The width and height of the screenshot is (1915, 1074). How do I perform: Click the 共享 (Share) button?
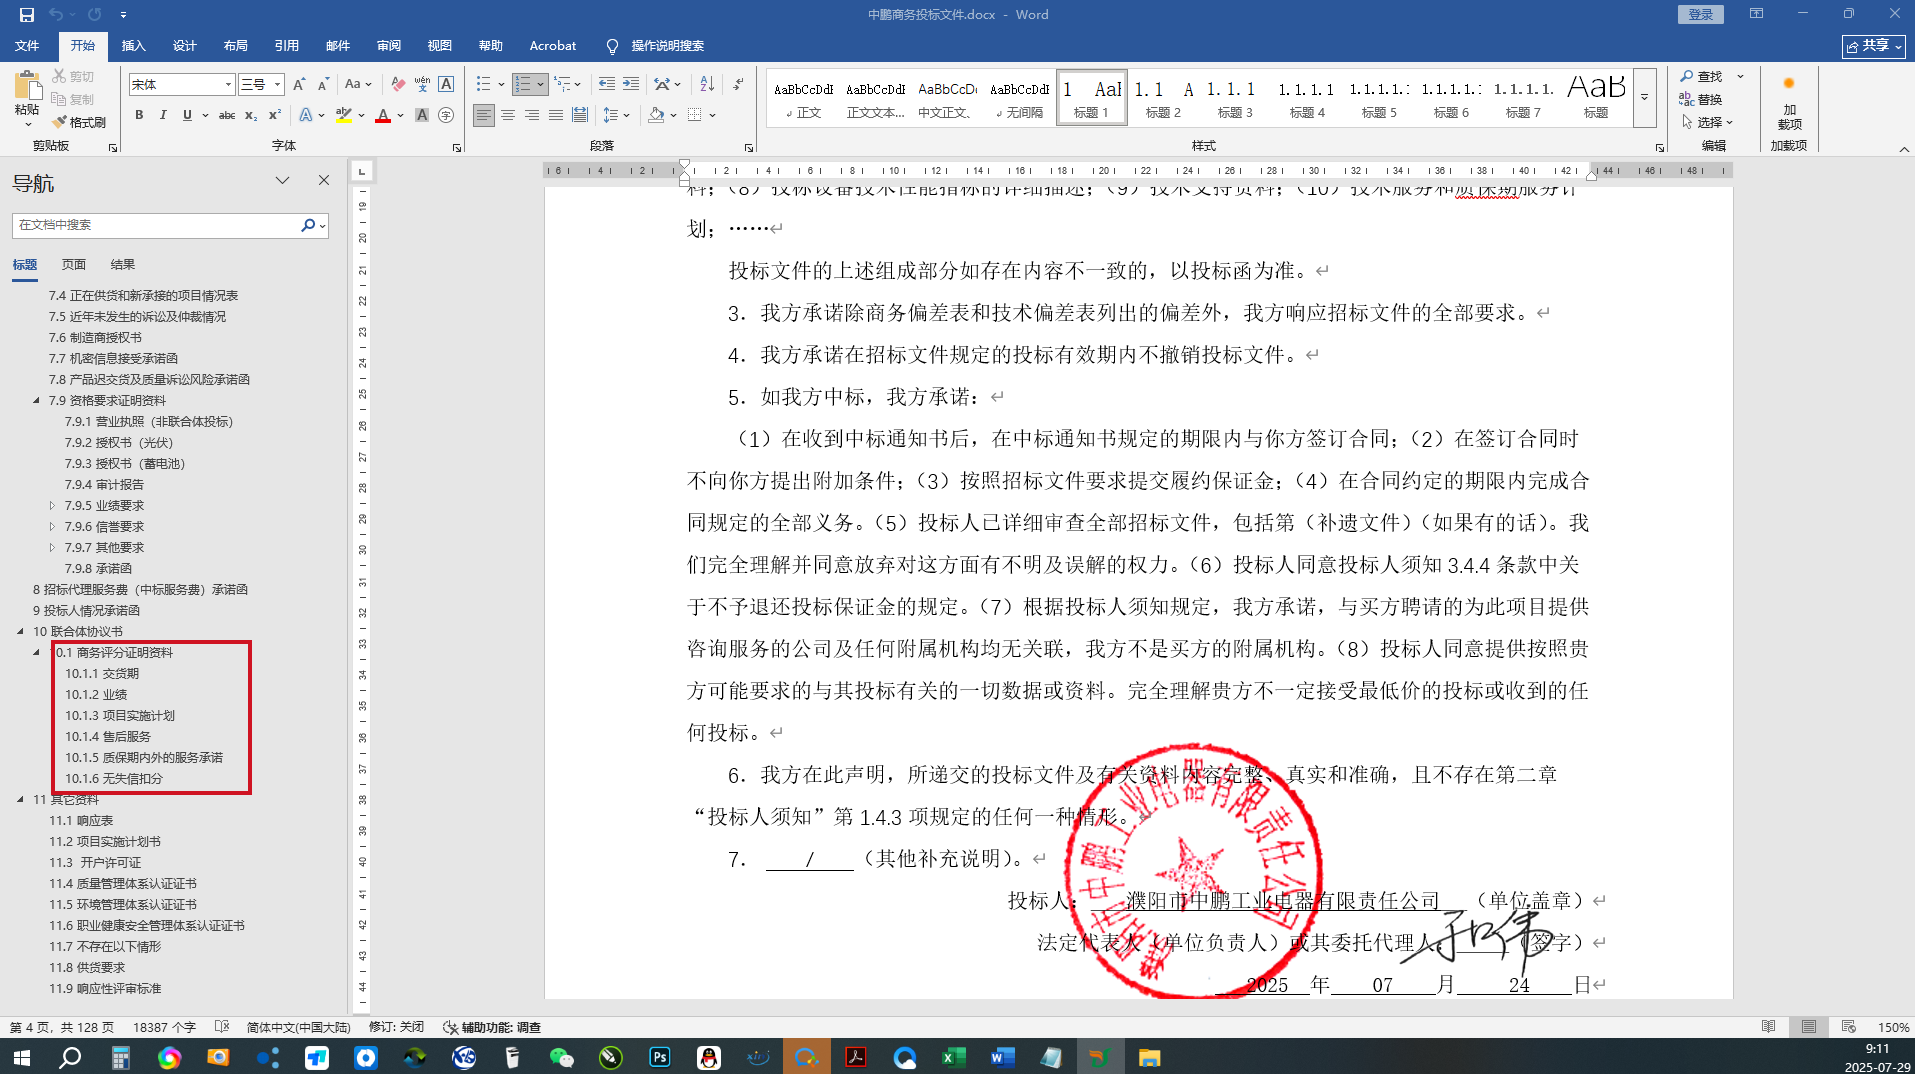click(1874, 46)
